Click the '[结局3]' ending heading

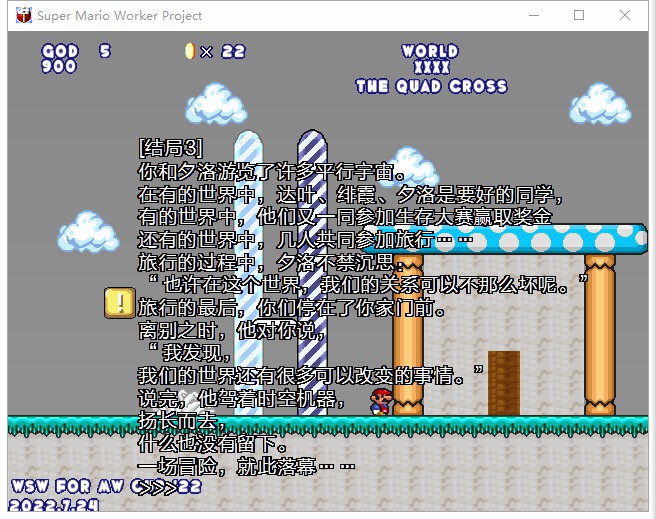pyautogui.click(x=170, y=148)
